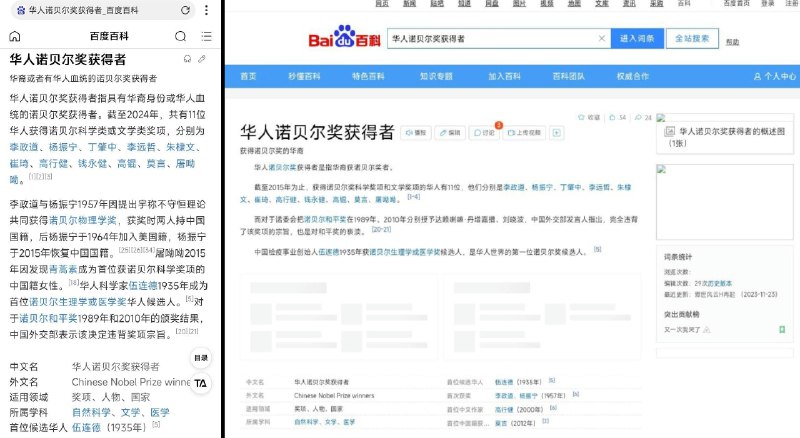The width and height of the screenshot is (800, 438).
Task: Open 诺贝尔奖 link in desktop first paragraph
Action: [282, 167]
